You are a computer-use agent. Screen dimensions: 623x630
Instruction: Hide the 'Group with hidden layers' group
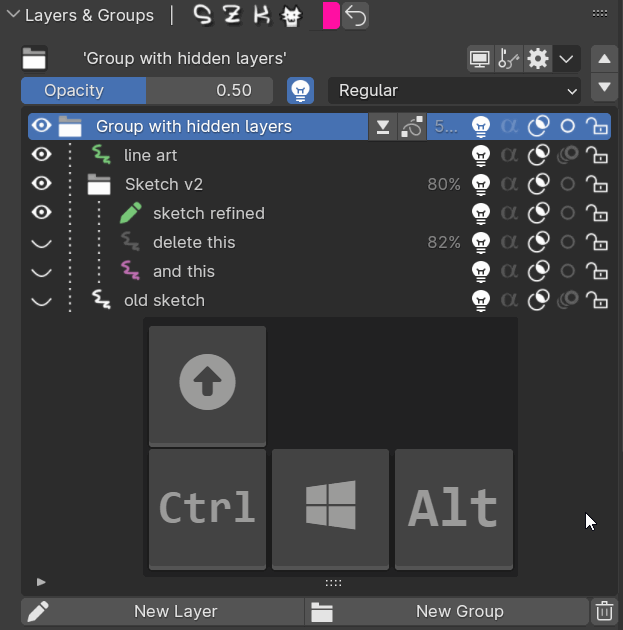(41, 126)
